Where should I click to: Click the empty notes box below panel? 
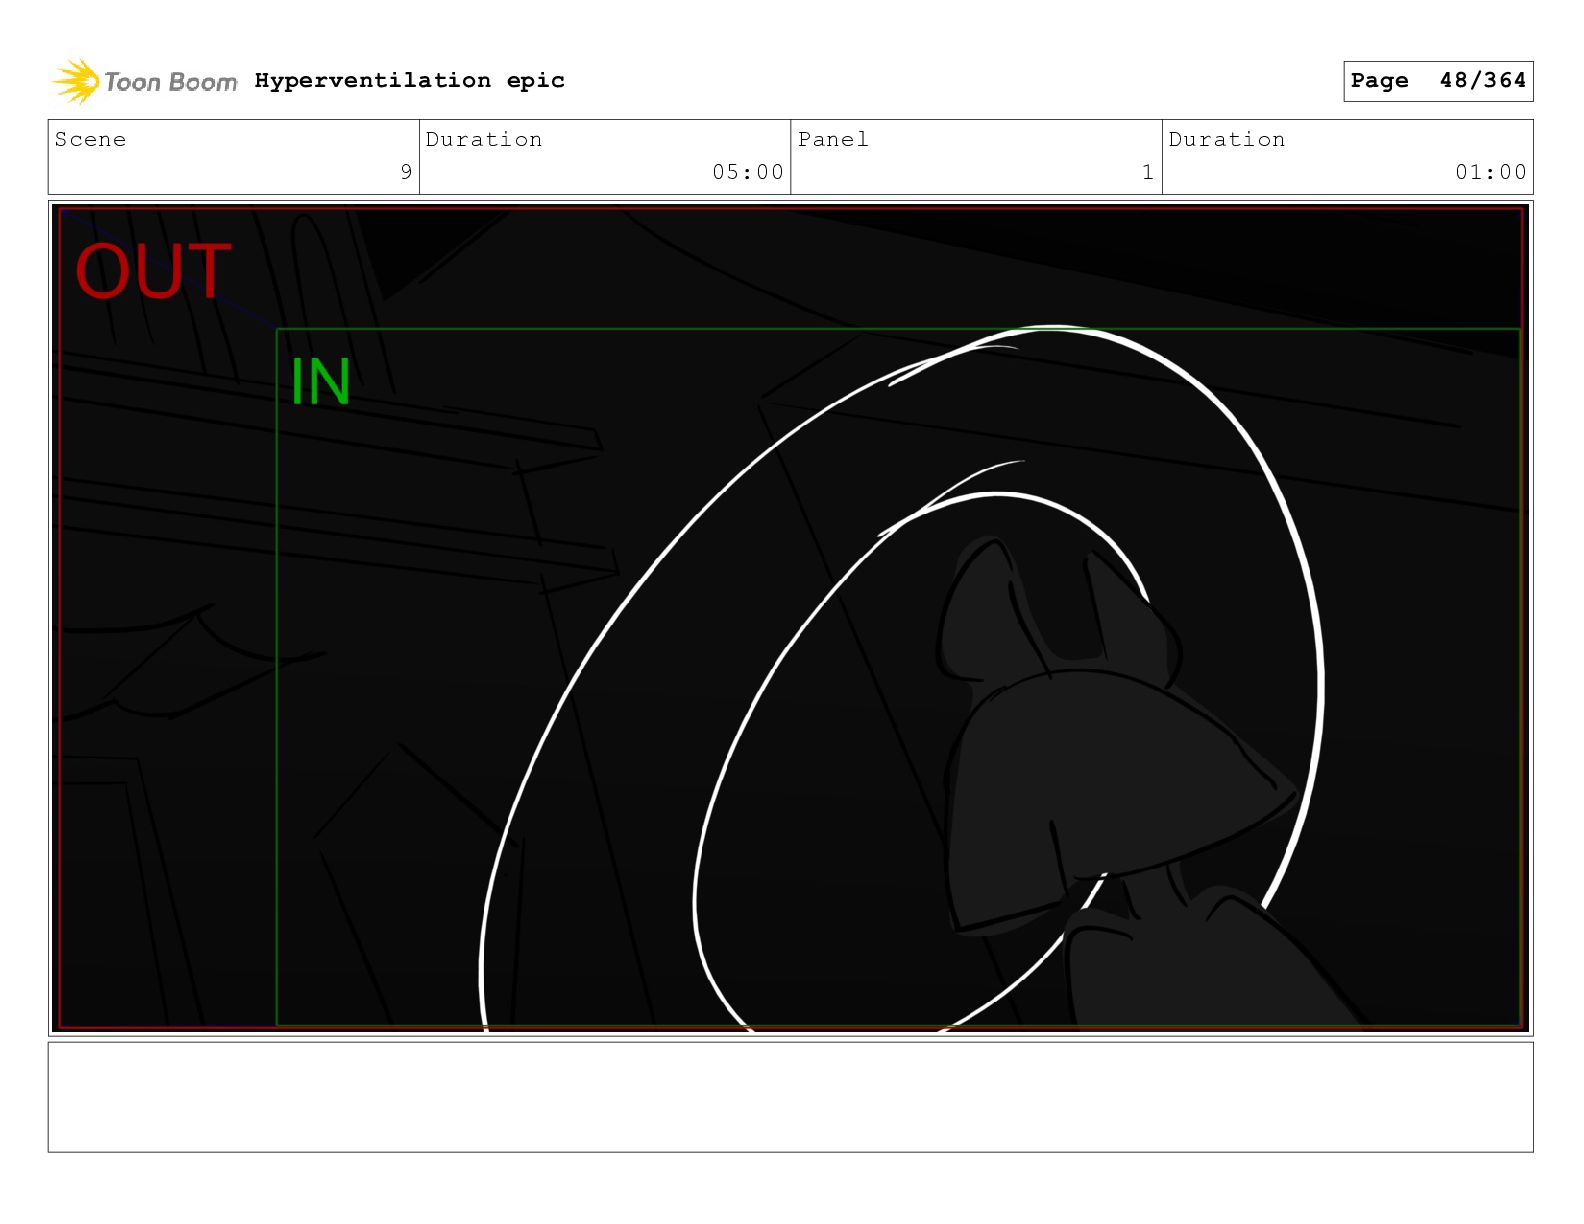790,1097
